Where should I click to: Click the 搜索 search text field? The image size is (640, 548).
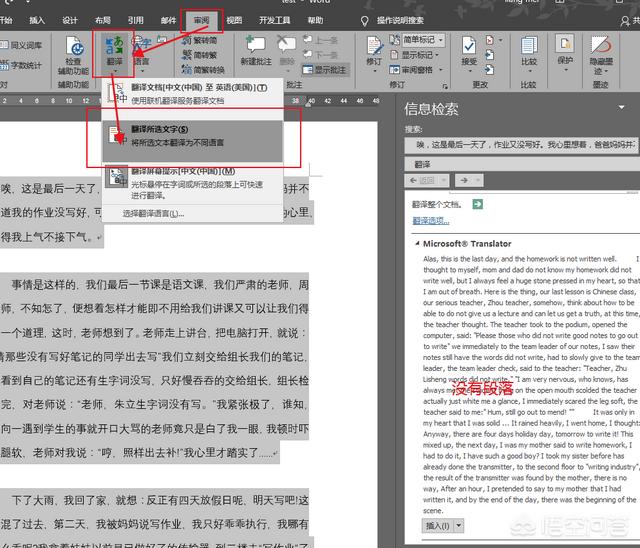coord(520,145)
